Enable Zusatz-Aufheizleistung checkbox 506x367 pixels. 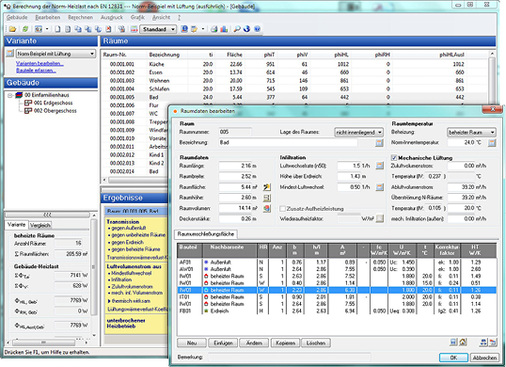pyautogui.click(x=283, y=209)
